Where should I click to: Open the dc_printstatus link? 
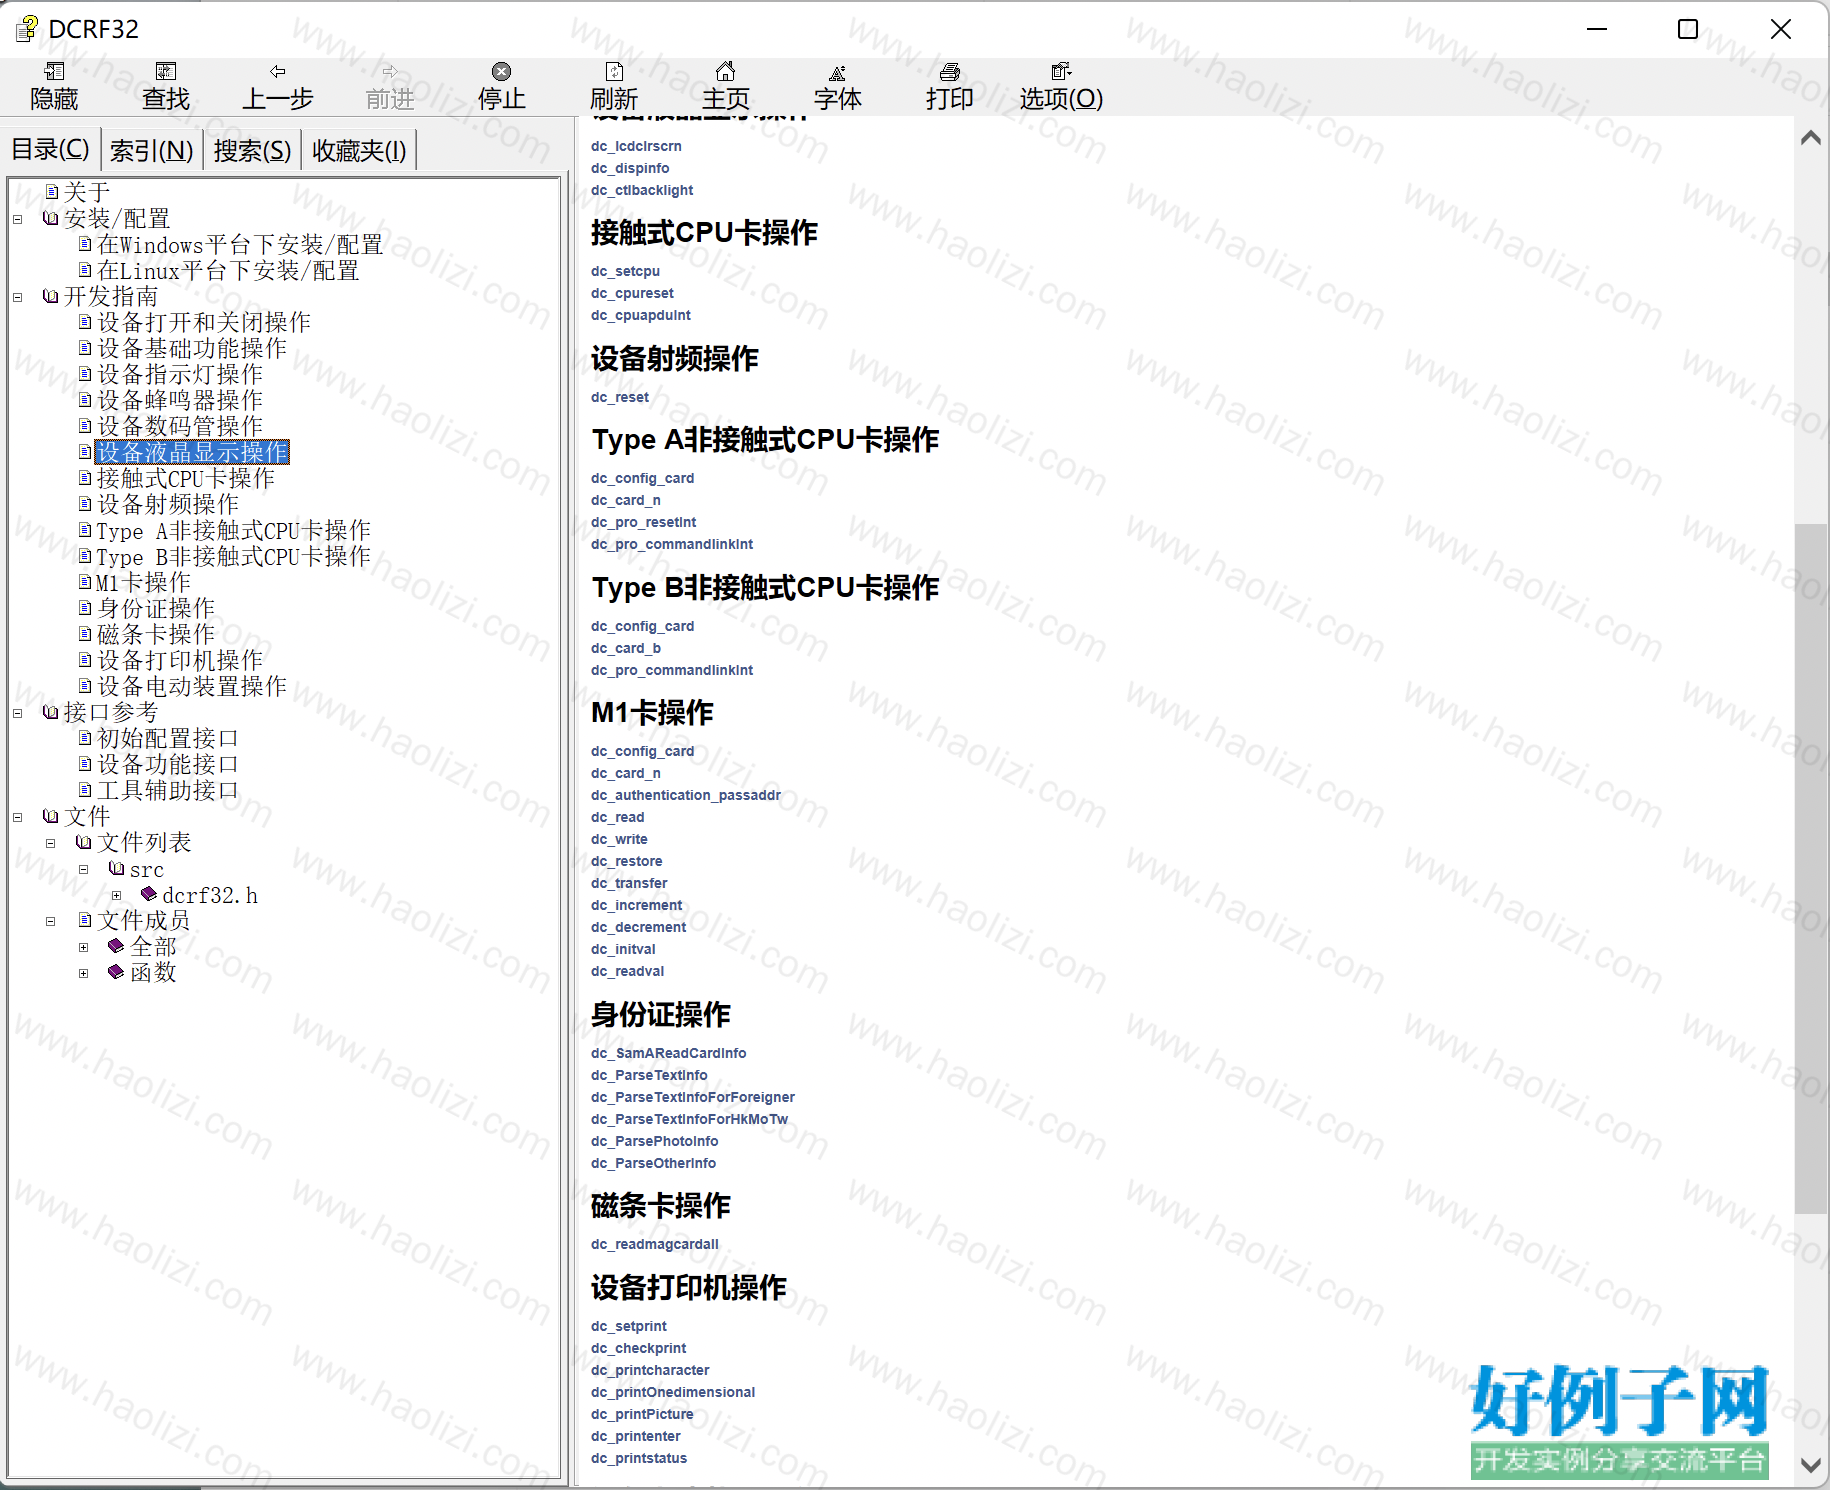pos(638,1458)
